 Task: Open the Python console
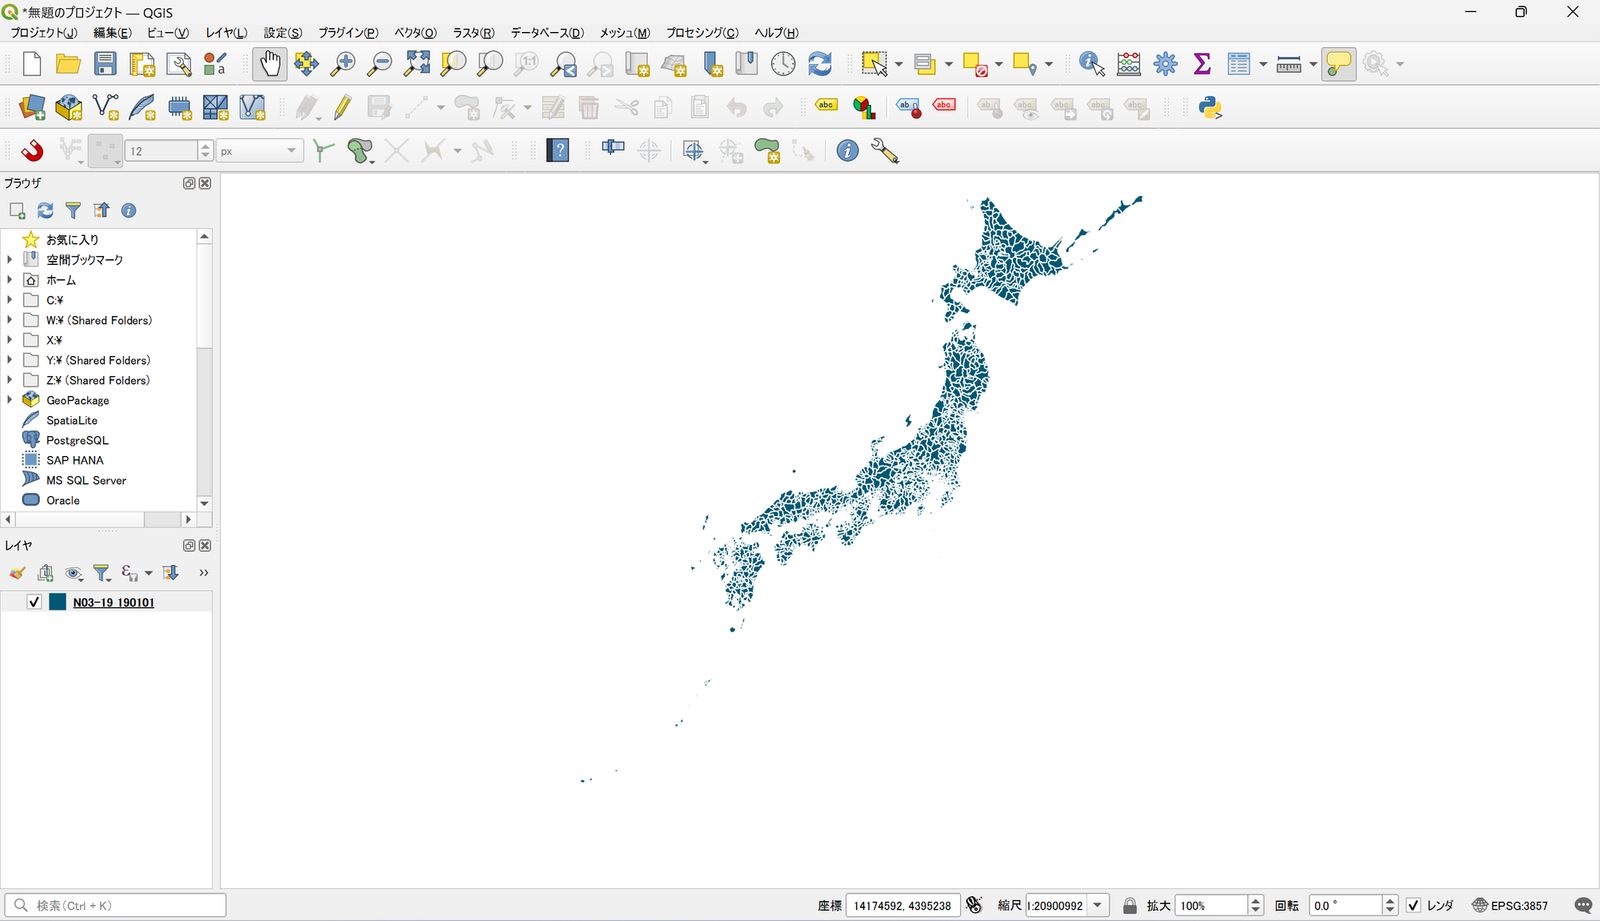click(x=1210, y=108)
